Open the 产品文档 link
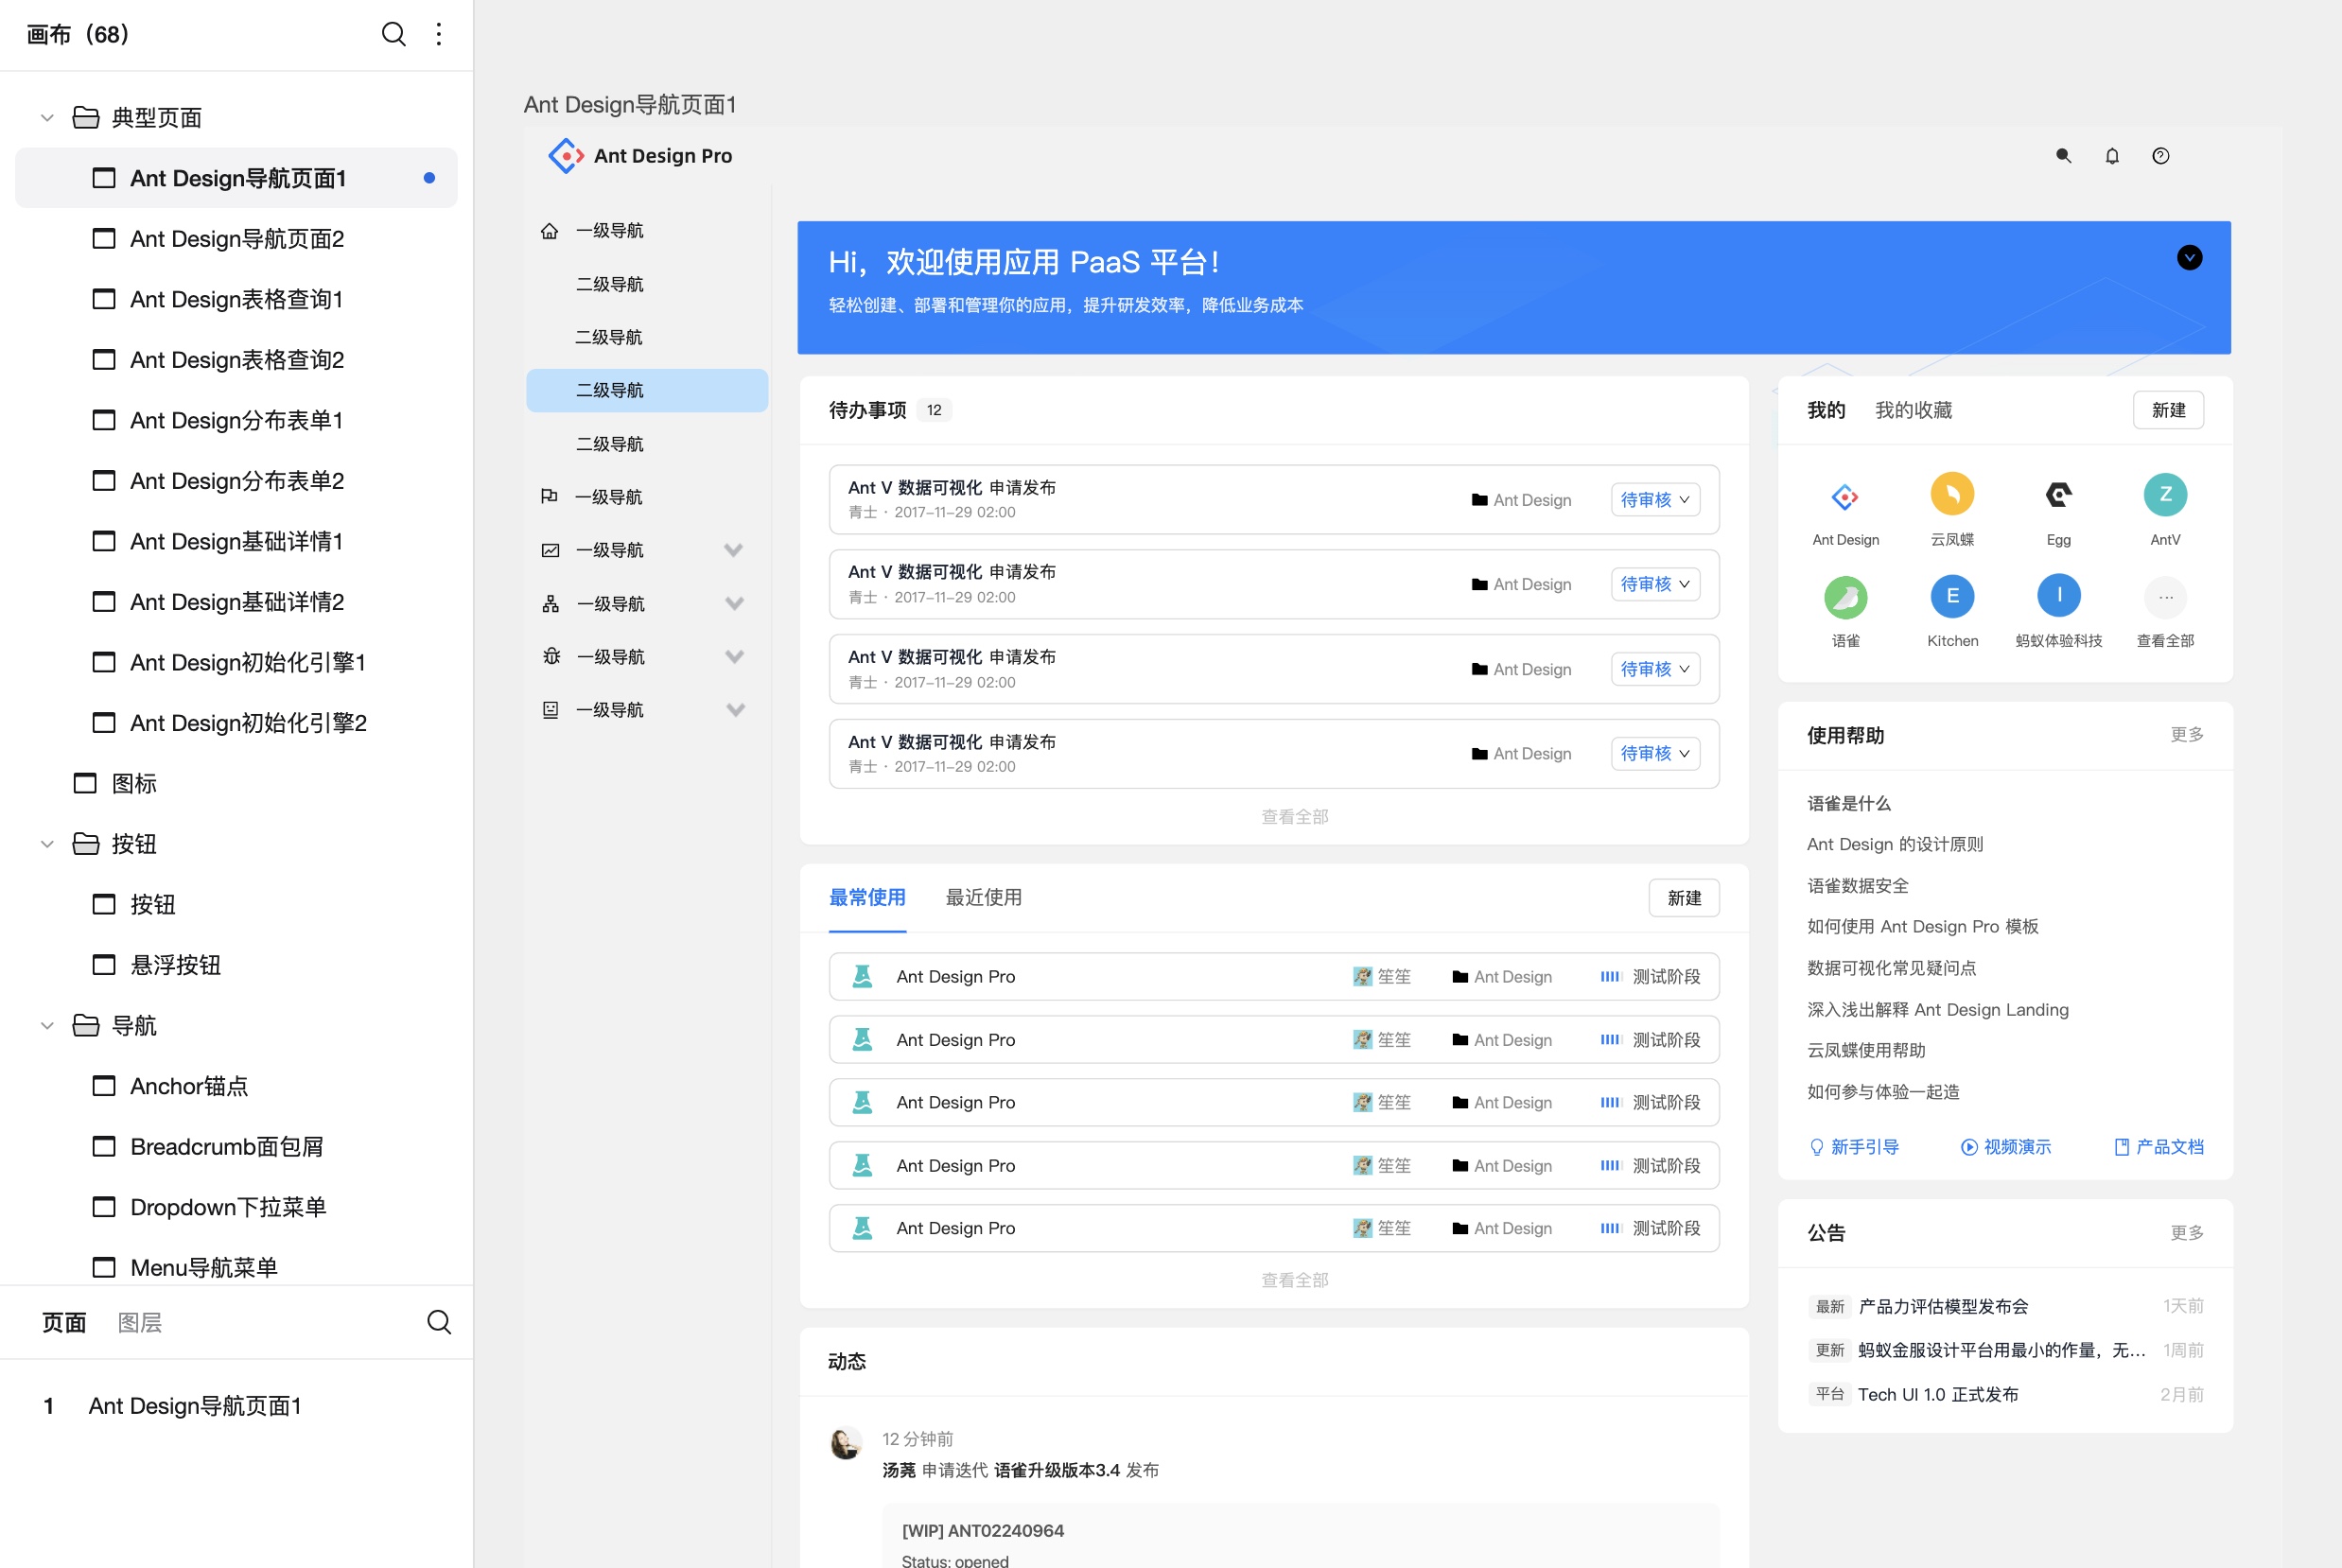Image resolution: width=2342 pixels, height=1568 pixels. point(2159,1147)
